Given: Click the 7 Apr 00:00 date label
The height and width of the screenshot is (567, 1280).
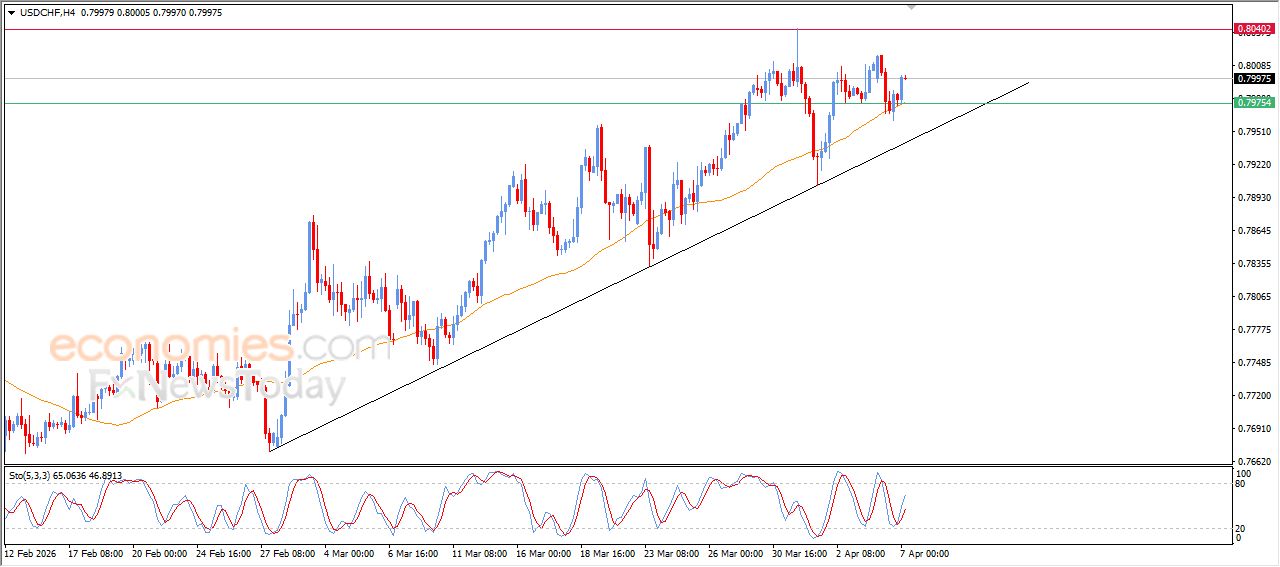Looking at the screenshot, I should click(x=925, y=552).
